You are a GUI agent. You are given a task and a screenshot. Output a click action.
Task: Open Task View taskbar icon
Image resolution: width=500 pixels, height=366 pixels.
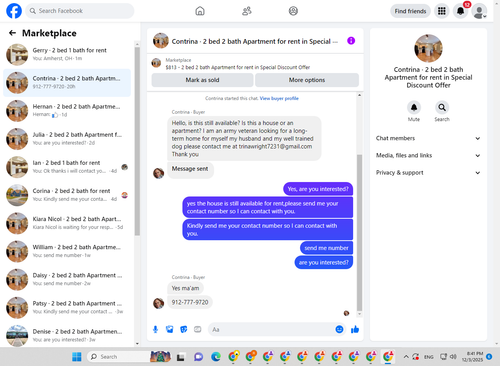click(x=181, y=357)
